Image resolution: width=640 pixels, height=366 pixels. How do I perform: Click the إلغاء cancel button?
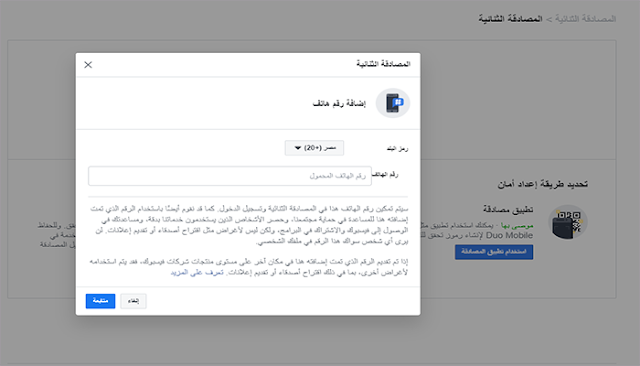click(133, 301)
